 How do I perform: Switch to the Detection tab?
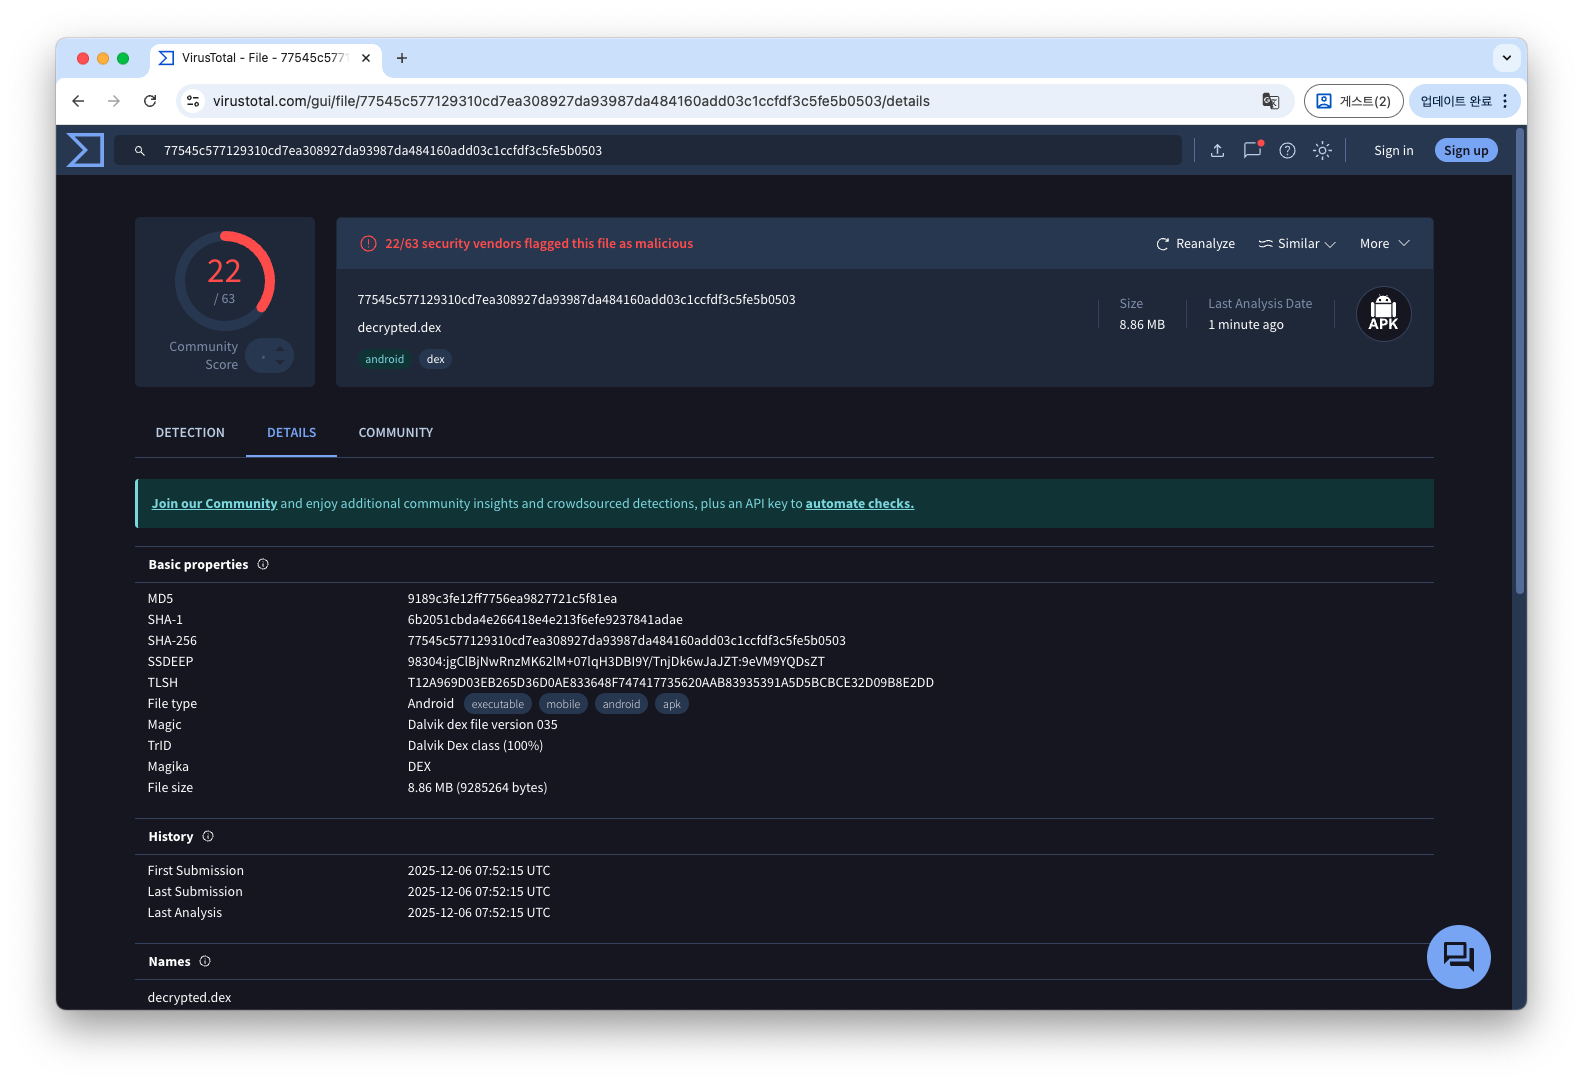(190, 433)
